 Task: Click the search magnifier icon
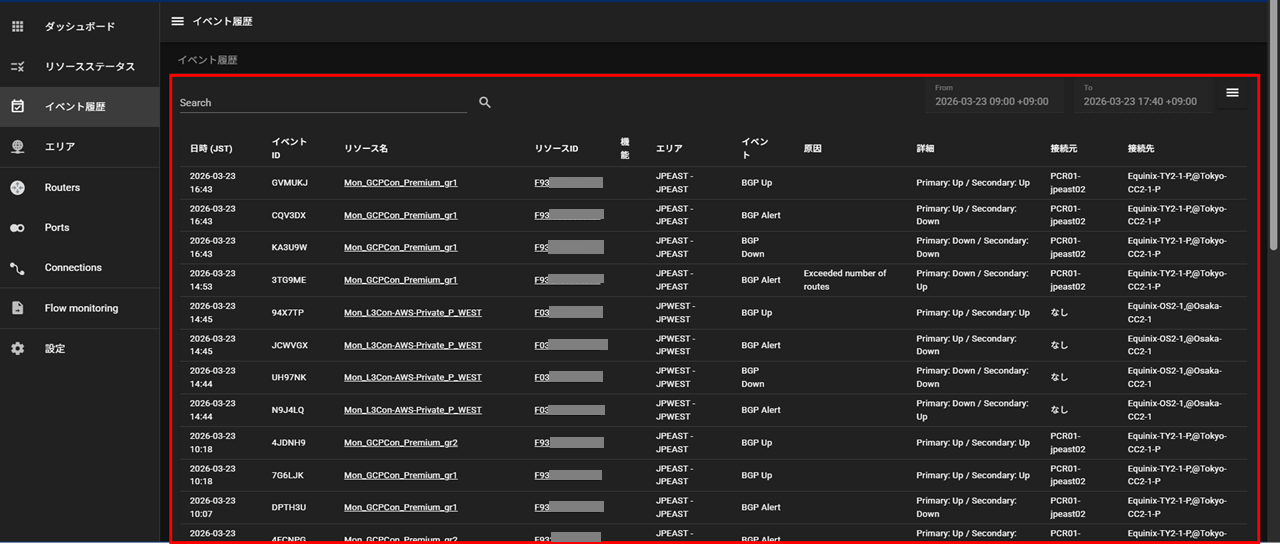pyautogui.click(x=485, y=102)
